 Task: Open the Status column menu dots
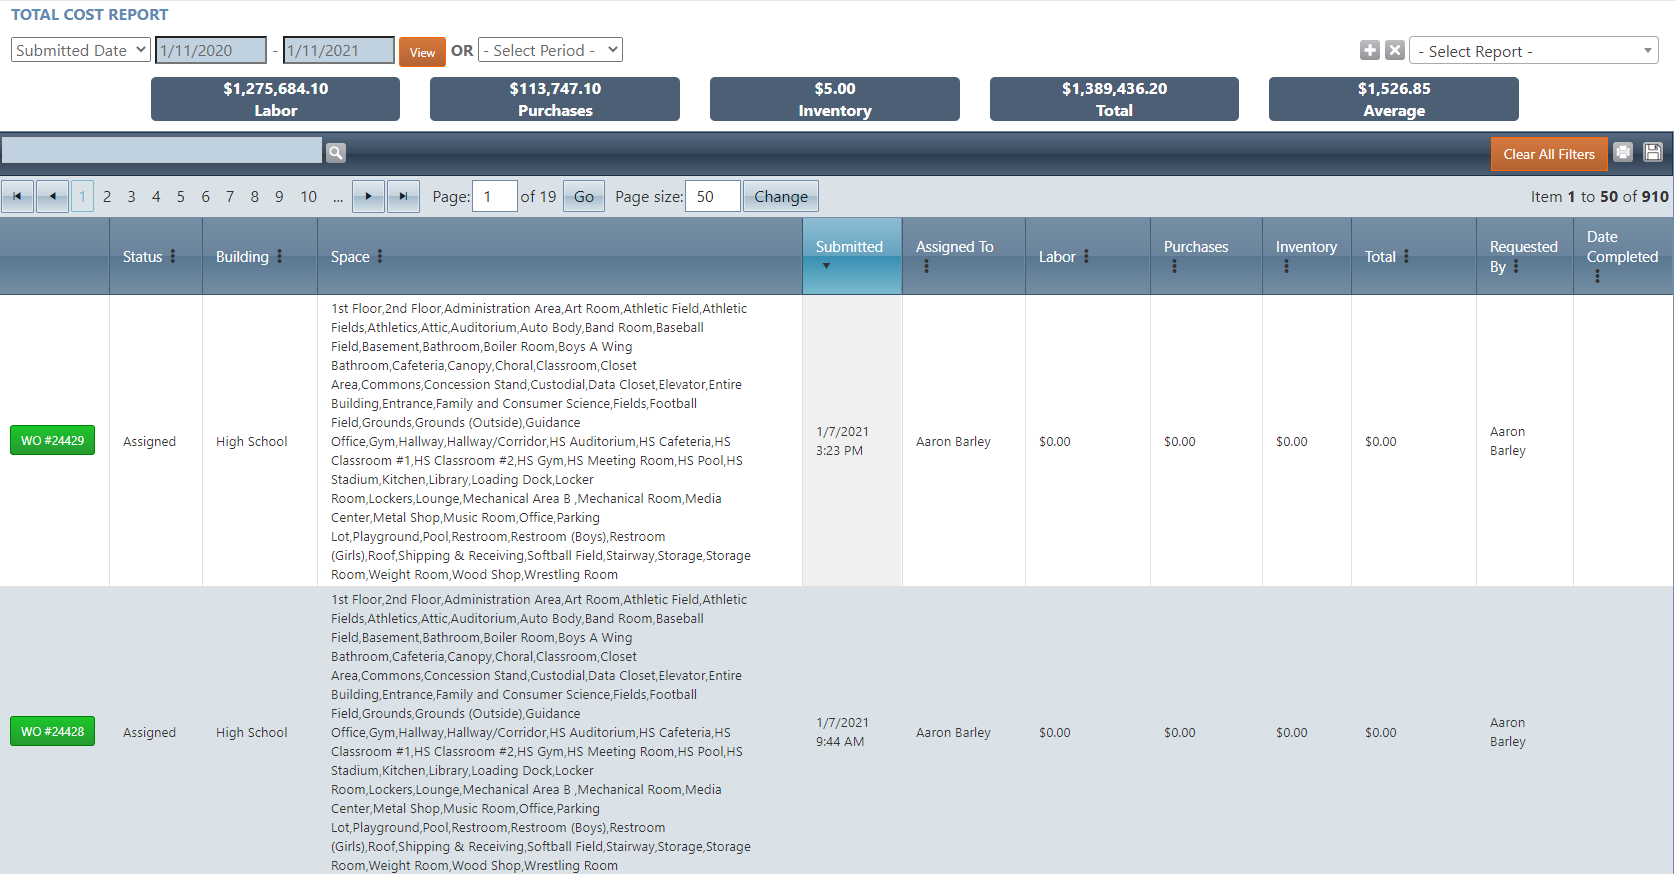pos(173,256)
